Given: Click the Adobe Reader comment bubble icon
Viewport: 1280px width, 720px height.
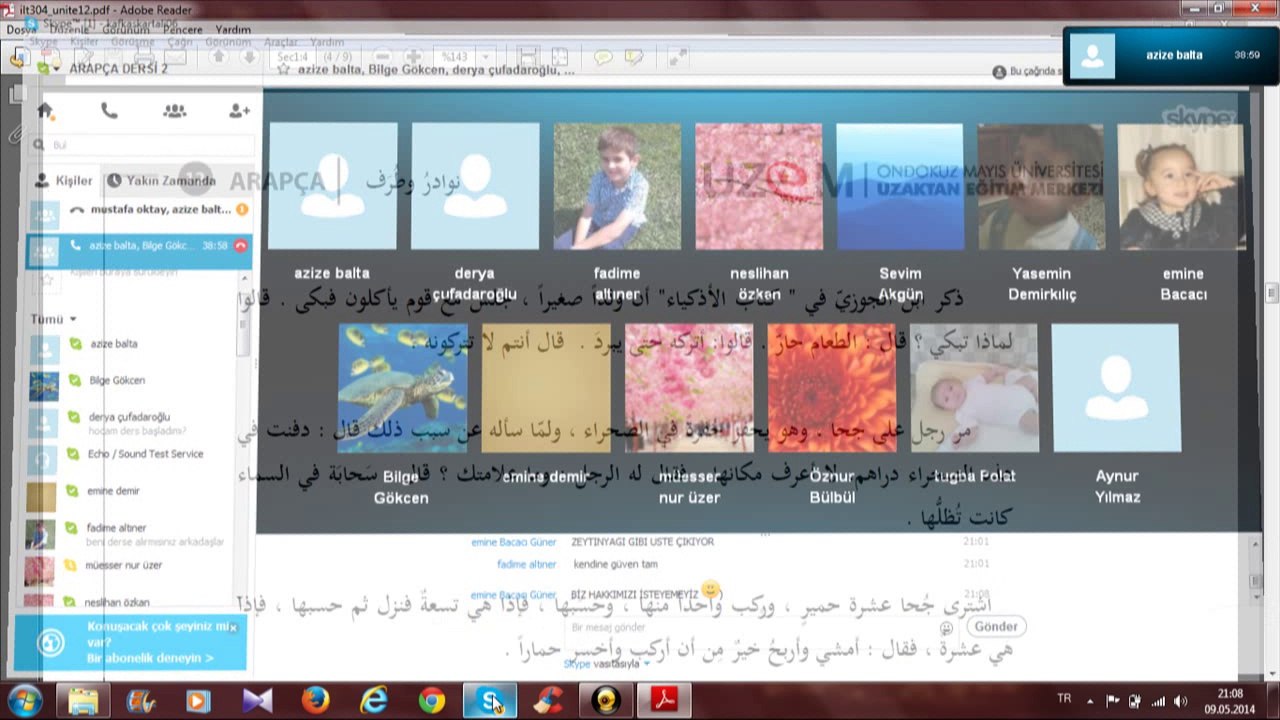Looking at the screenshot, I should pyautogui.click(x=602, y=57).
